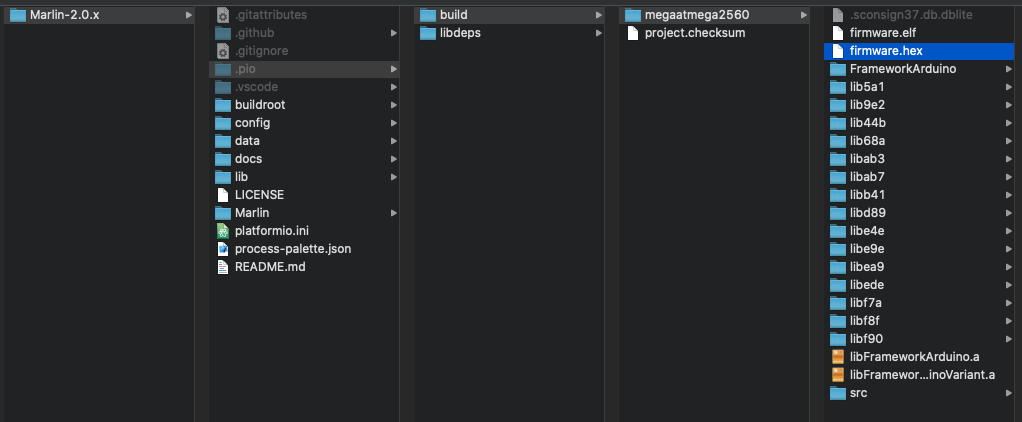Select the build folder row
The width and height of the screenshot is (1022, 422).
point(509,15)
